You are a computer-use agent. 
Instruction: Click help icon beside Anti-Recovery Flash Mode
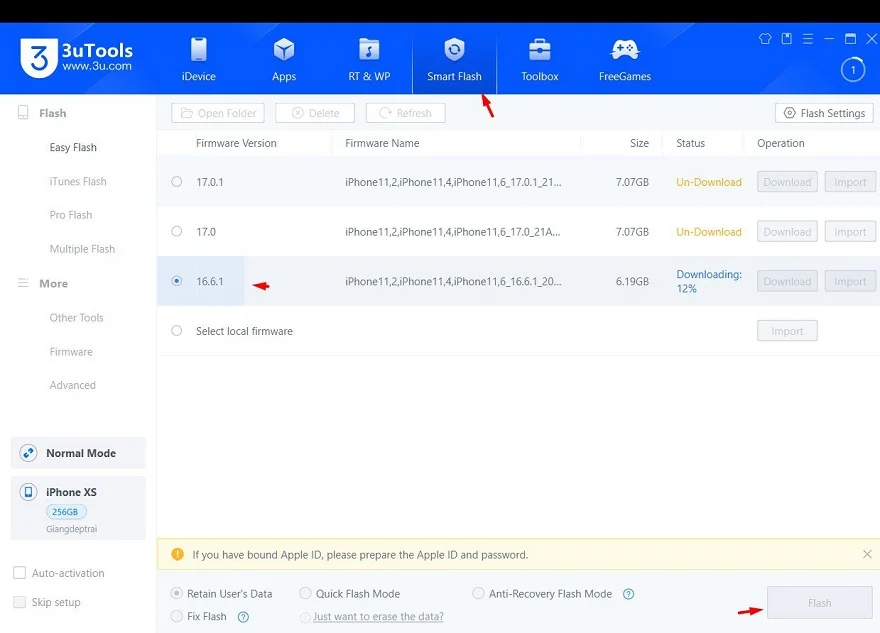629,594
